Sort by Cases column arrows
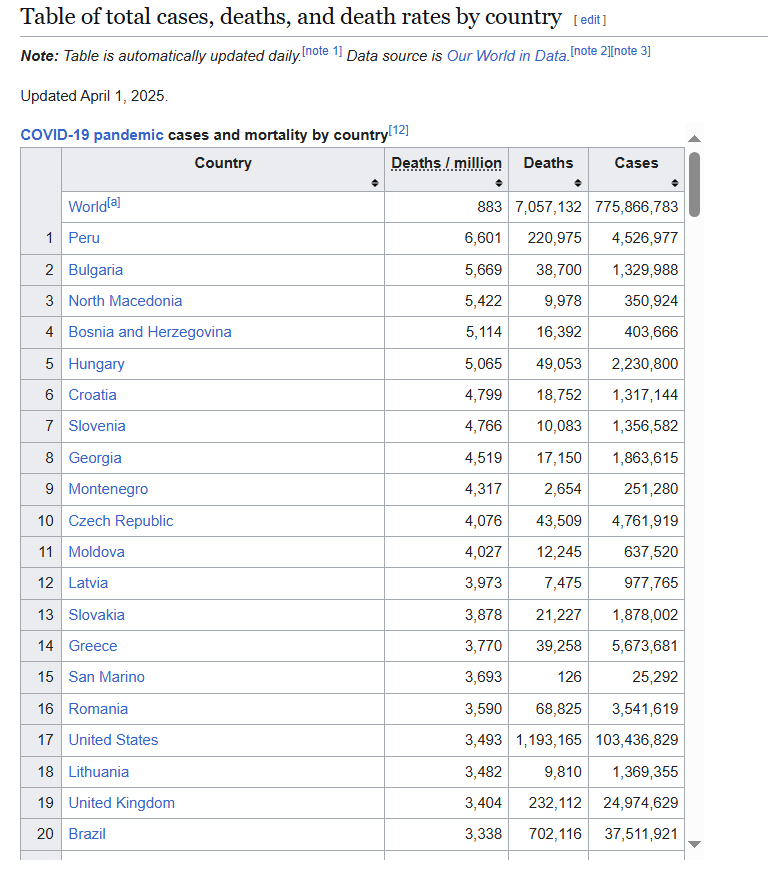This screenshot has width=768, height=872. coord(675,183)
